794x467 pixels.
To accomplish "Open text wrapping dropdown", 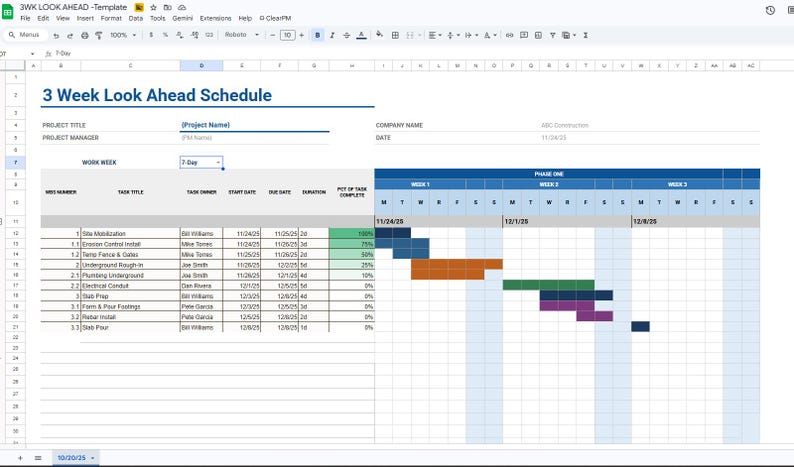I will [x=471, y=35].
